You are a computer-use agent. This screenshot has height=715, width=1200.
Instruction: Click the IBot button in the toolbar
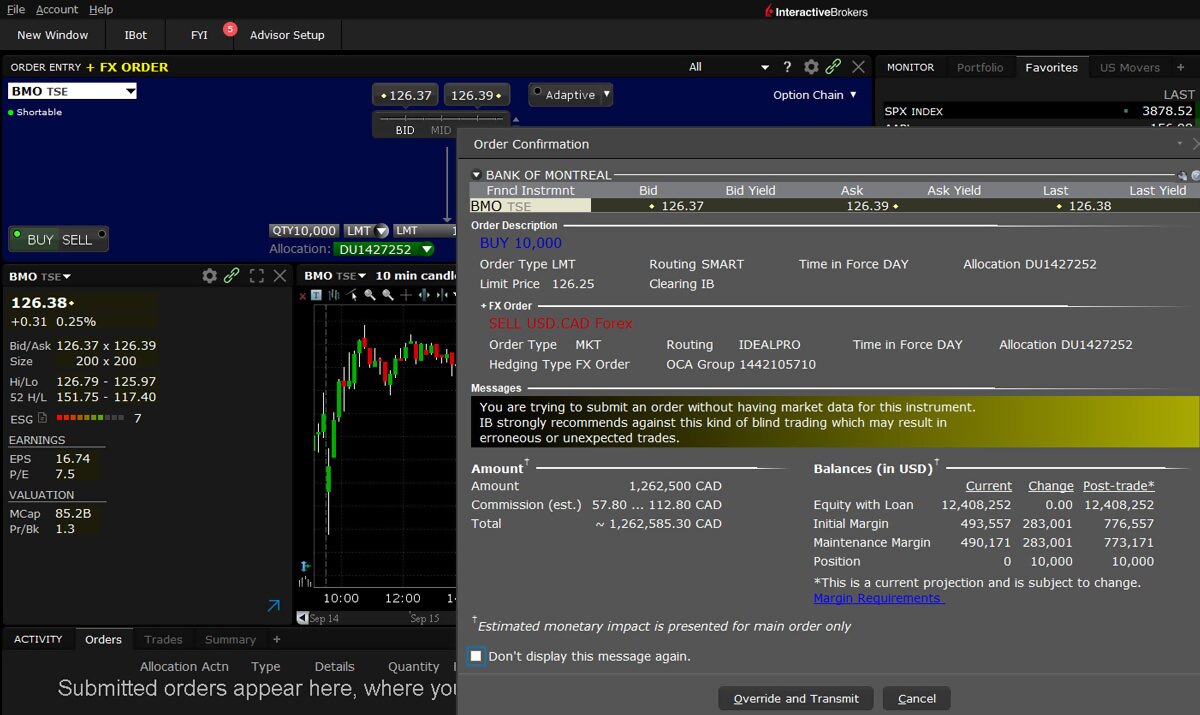134,34
